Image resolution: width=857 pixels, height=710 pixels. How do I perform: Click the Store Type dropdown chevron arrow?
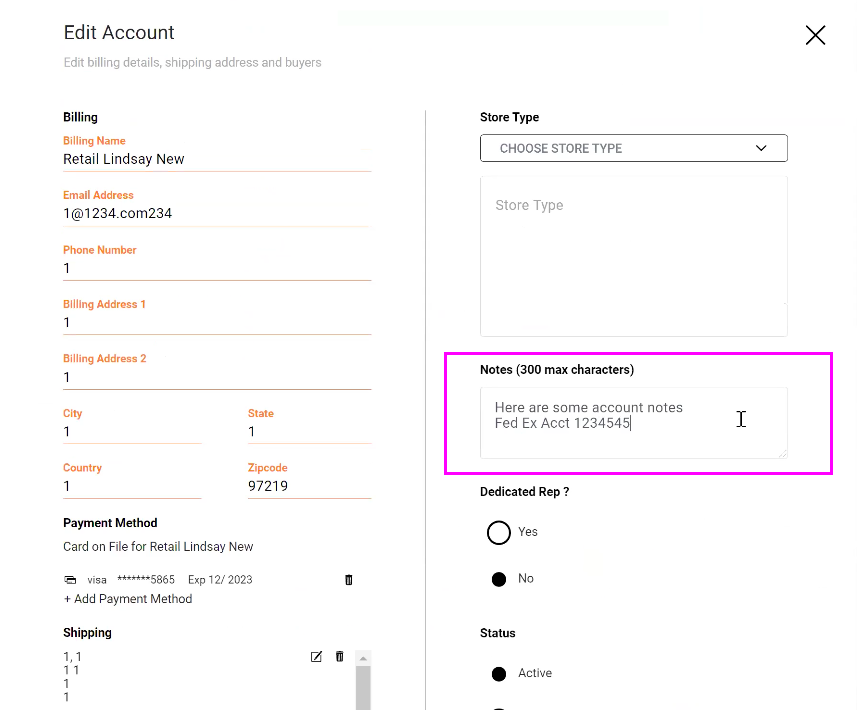point(761,148)
